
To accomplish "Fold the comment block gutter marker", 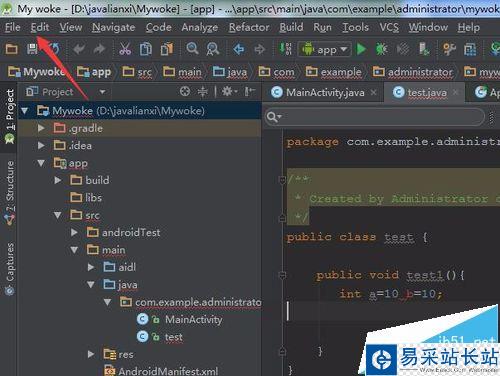I will [282, 180].
